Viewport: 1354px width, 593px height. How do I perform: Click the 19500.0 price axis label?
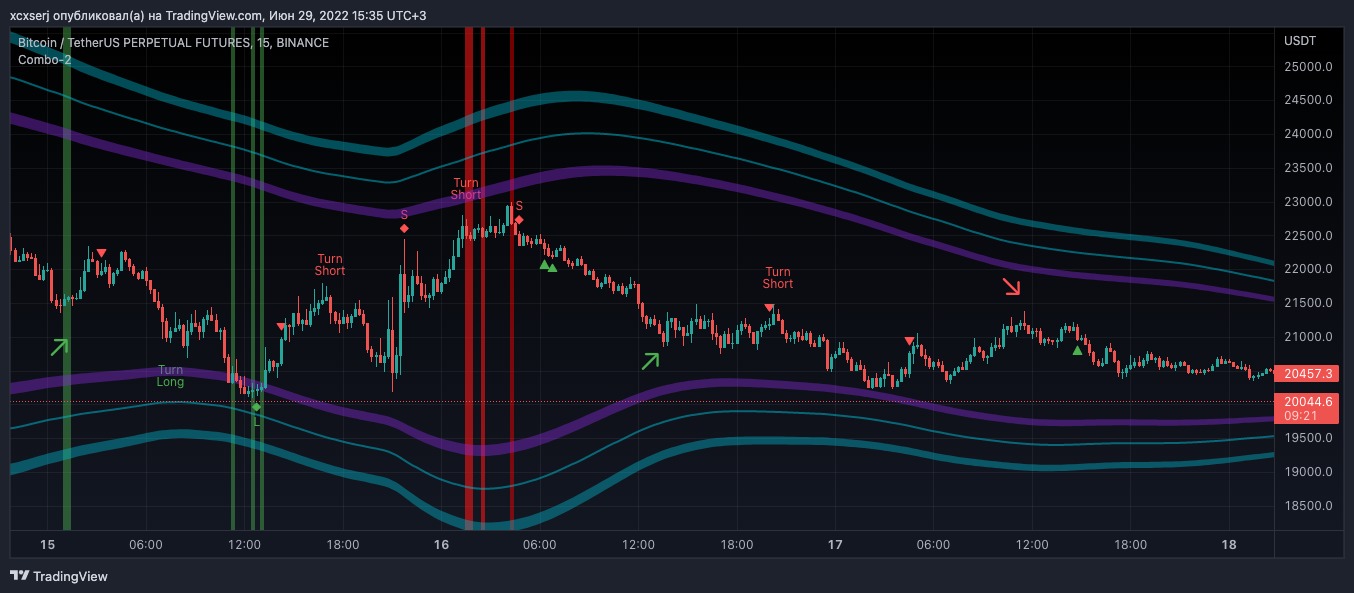(1308, 438)
